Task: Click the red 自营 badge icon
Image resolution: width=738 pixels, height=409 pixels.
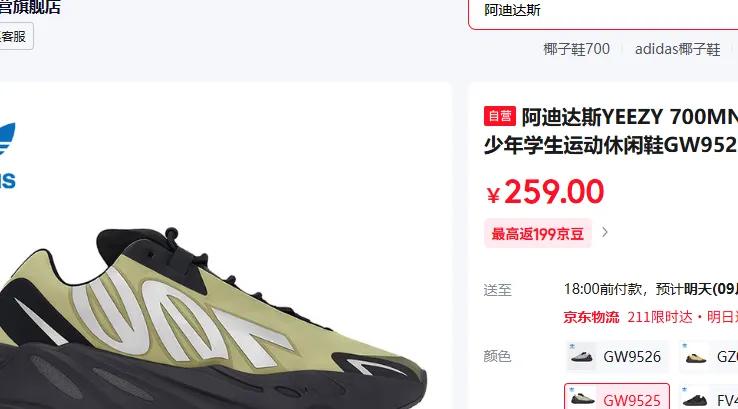Action: point(499,116)
